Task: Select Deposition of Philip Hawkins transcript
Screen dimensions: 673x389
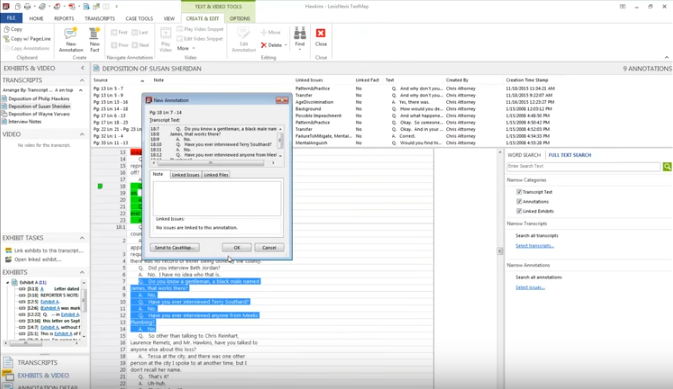Action: coord(39,99)
